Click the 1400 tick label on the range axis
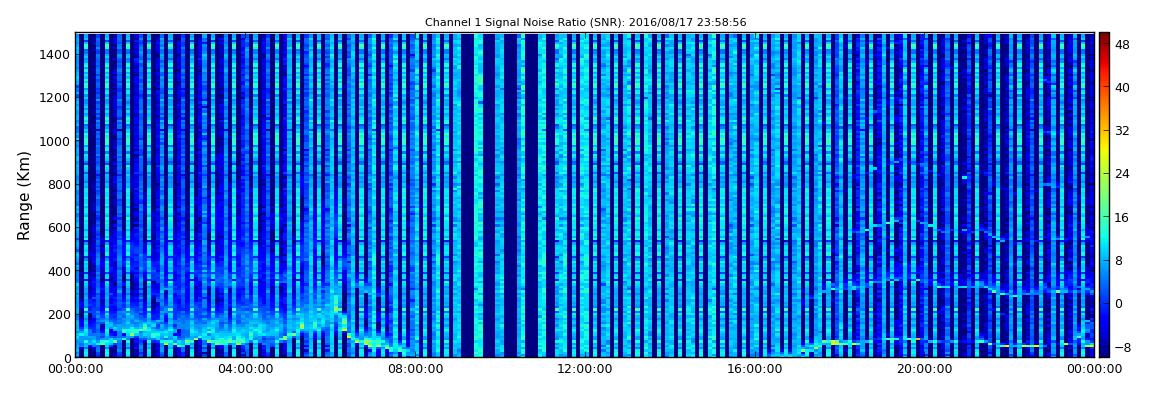 tap(55, 54)
